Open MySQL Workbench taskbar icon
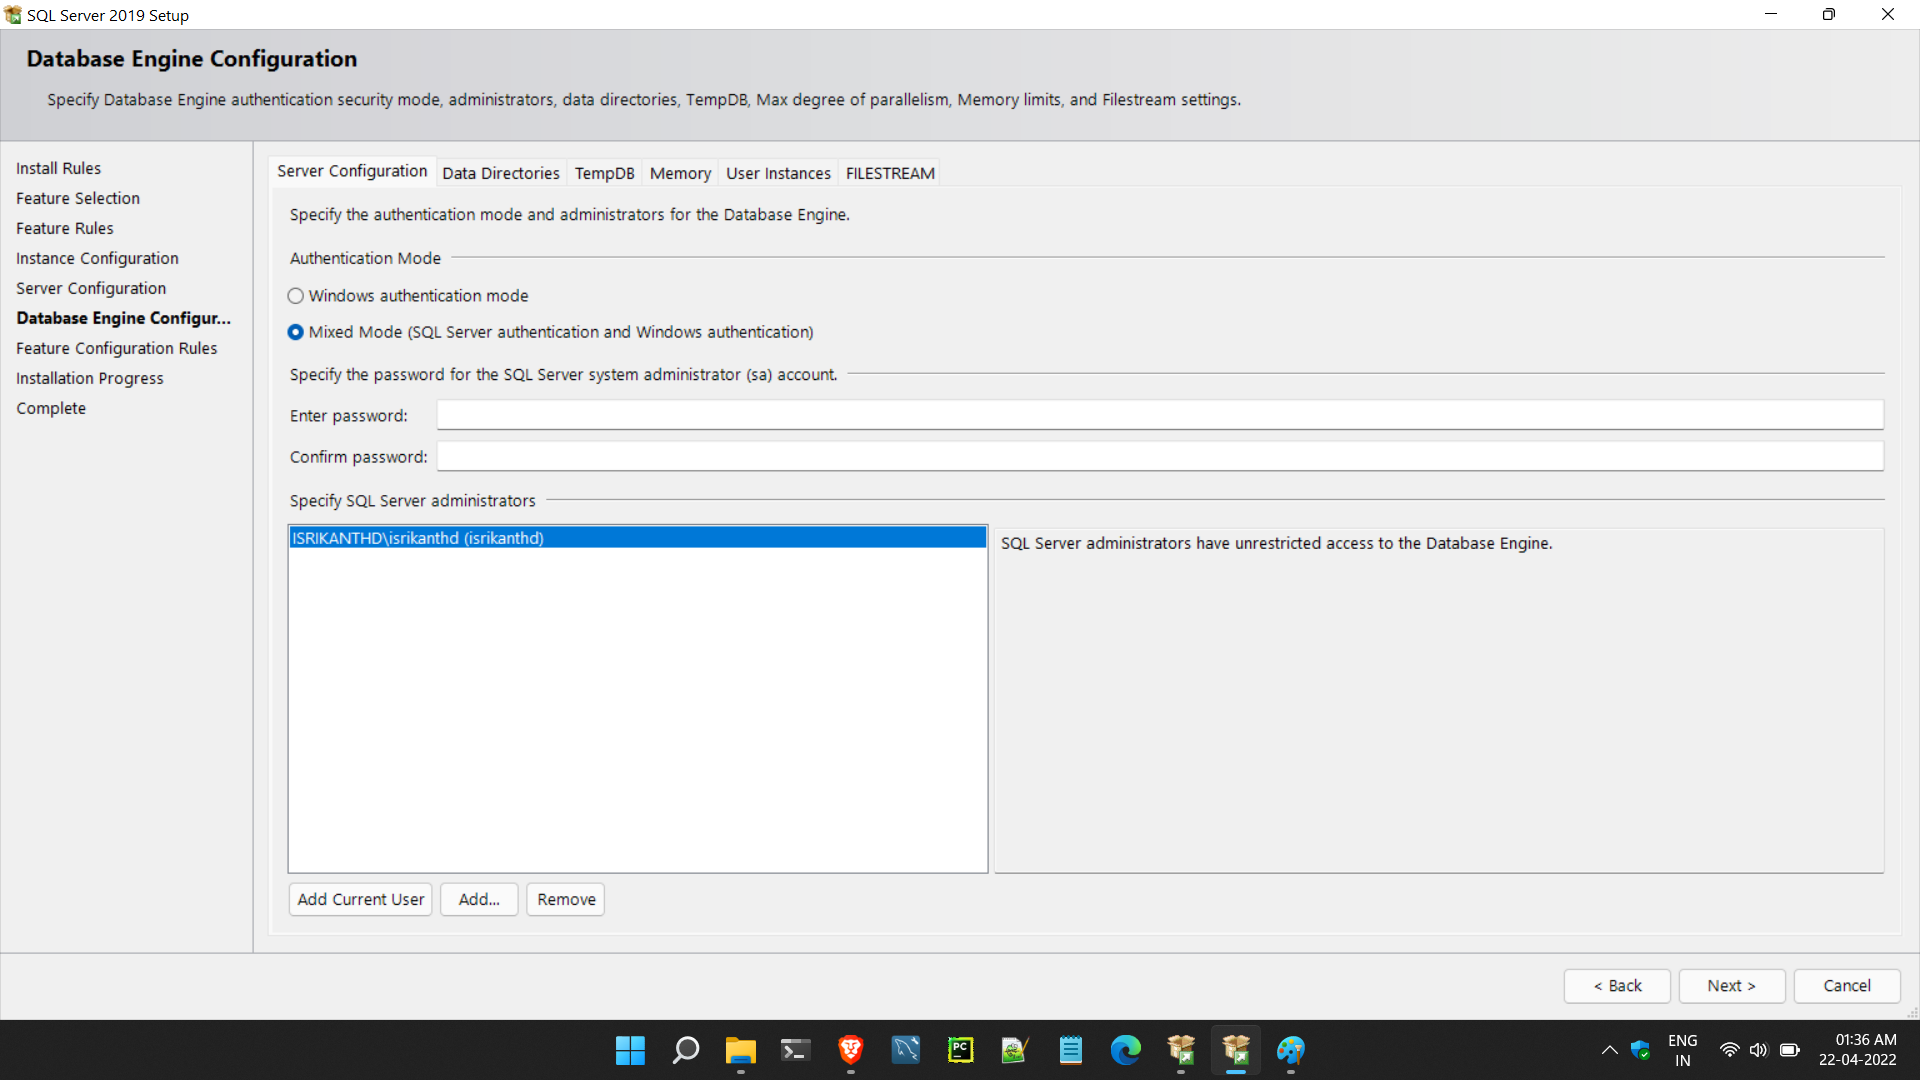This screenshot has width=1920, height=1080. point(906,1050)
